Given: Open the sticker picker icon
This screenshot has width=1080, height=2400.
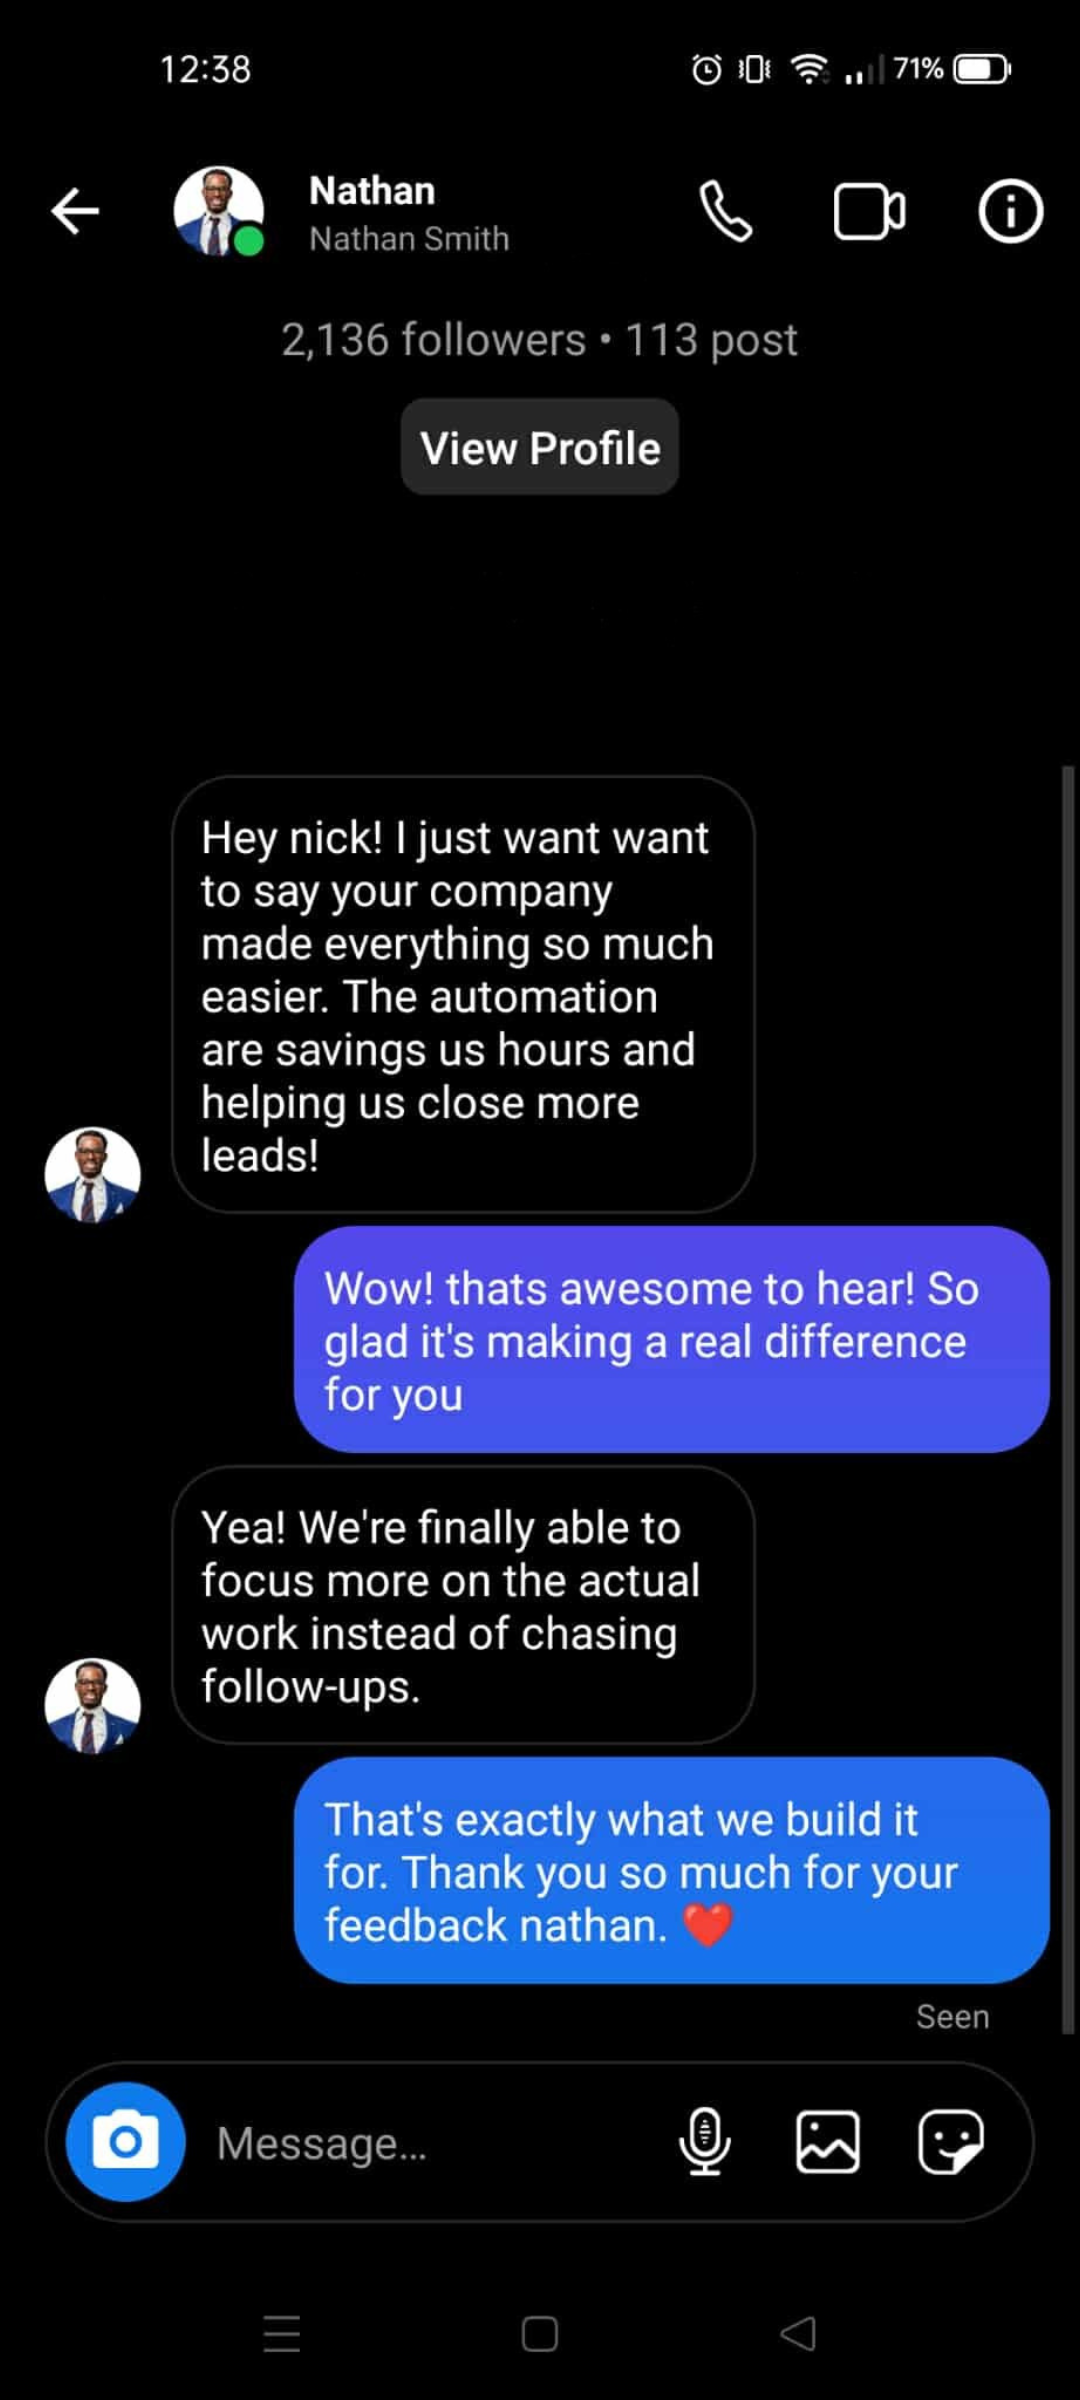Looking at the screenshot, I should 951,2142.
